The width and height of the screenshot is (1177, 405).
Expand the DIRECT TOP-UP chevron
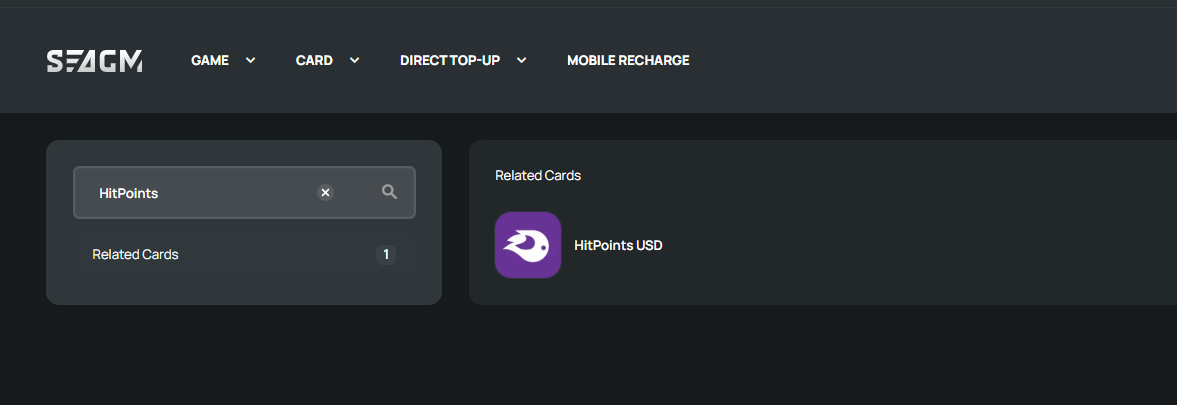[x=522, y=60]
